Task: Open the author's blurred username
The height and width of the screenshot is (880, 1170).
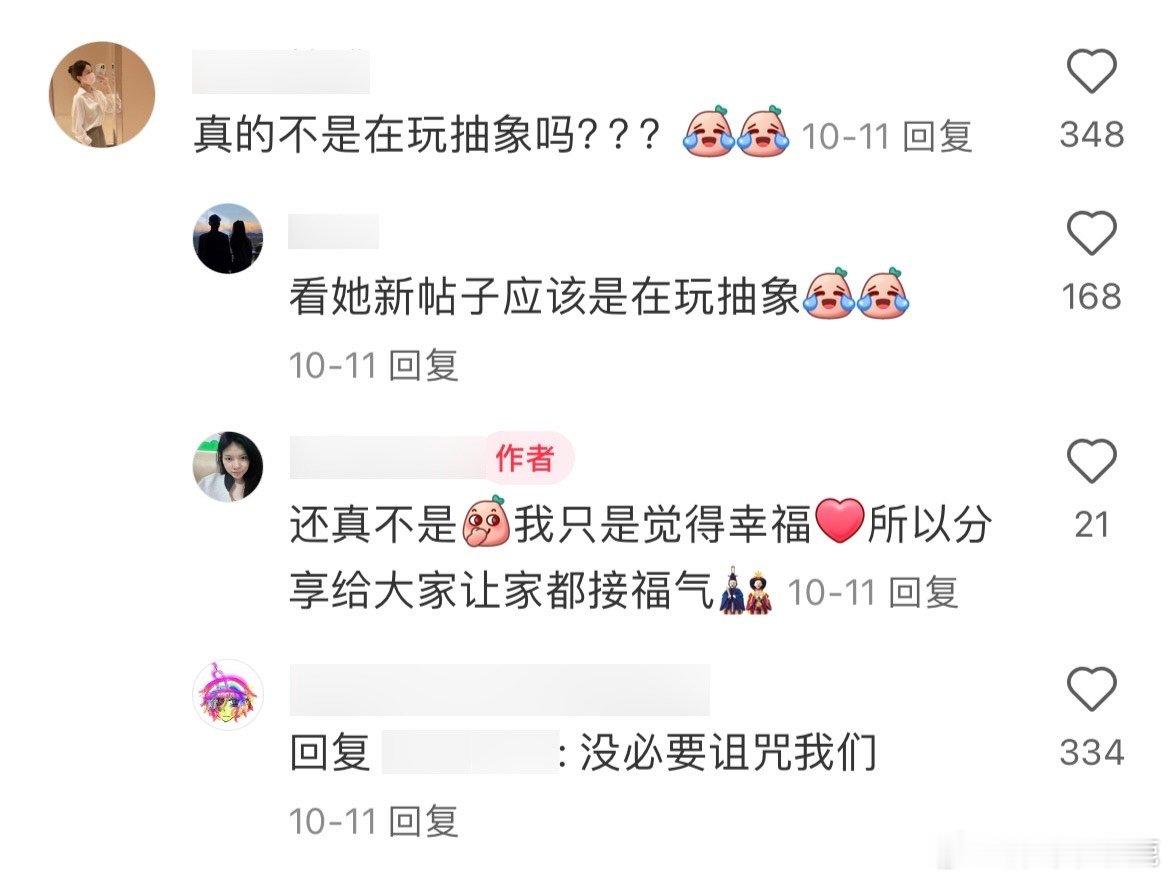Action: coord(387,458)
